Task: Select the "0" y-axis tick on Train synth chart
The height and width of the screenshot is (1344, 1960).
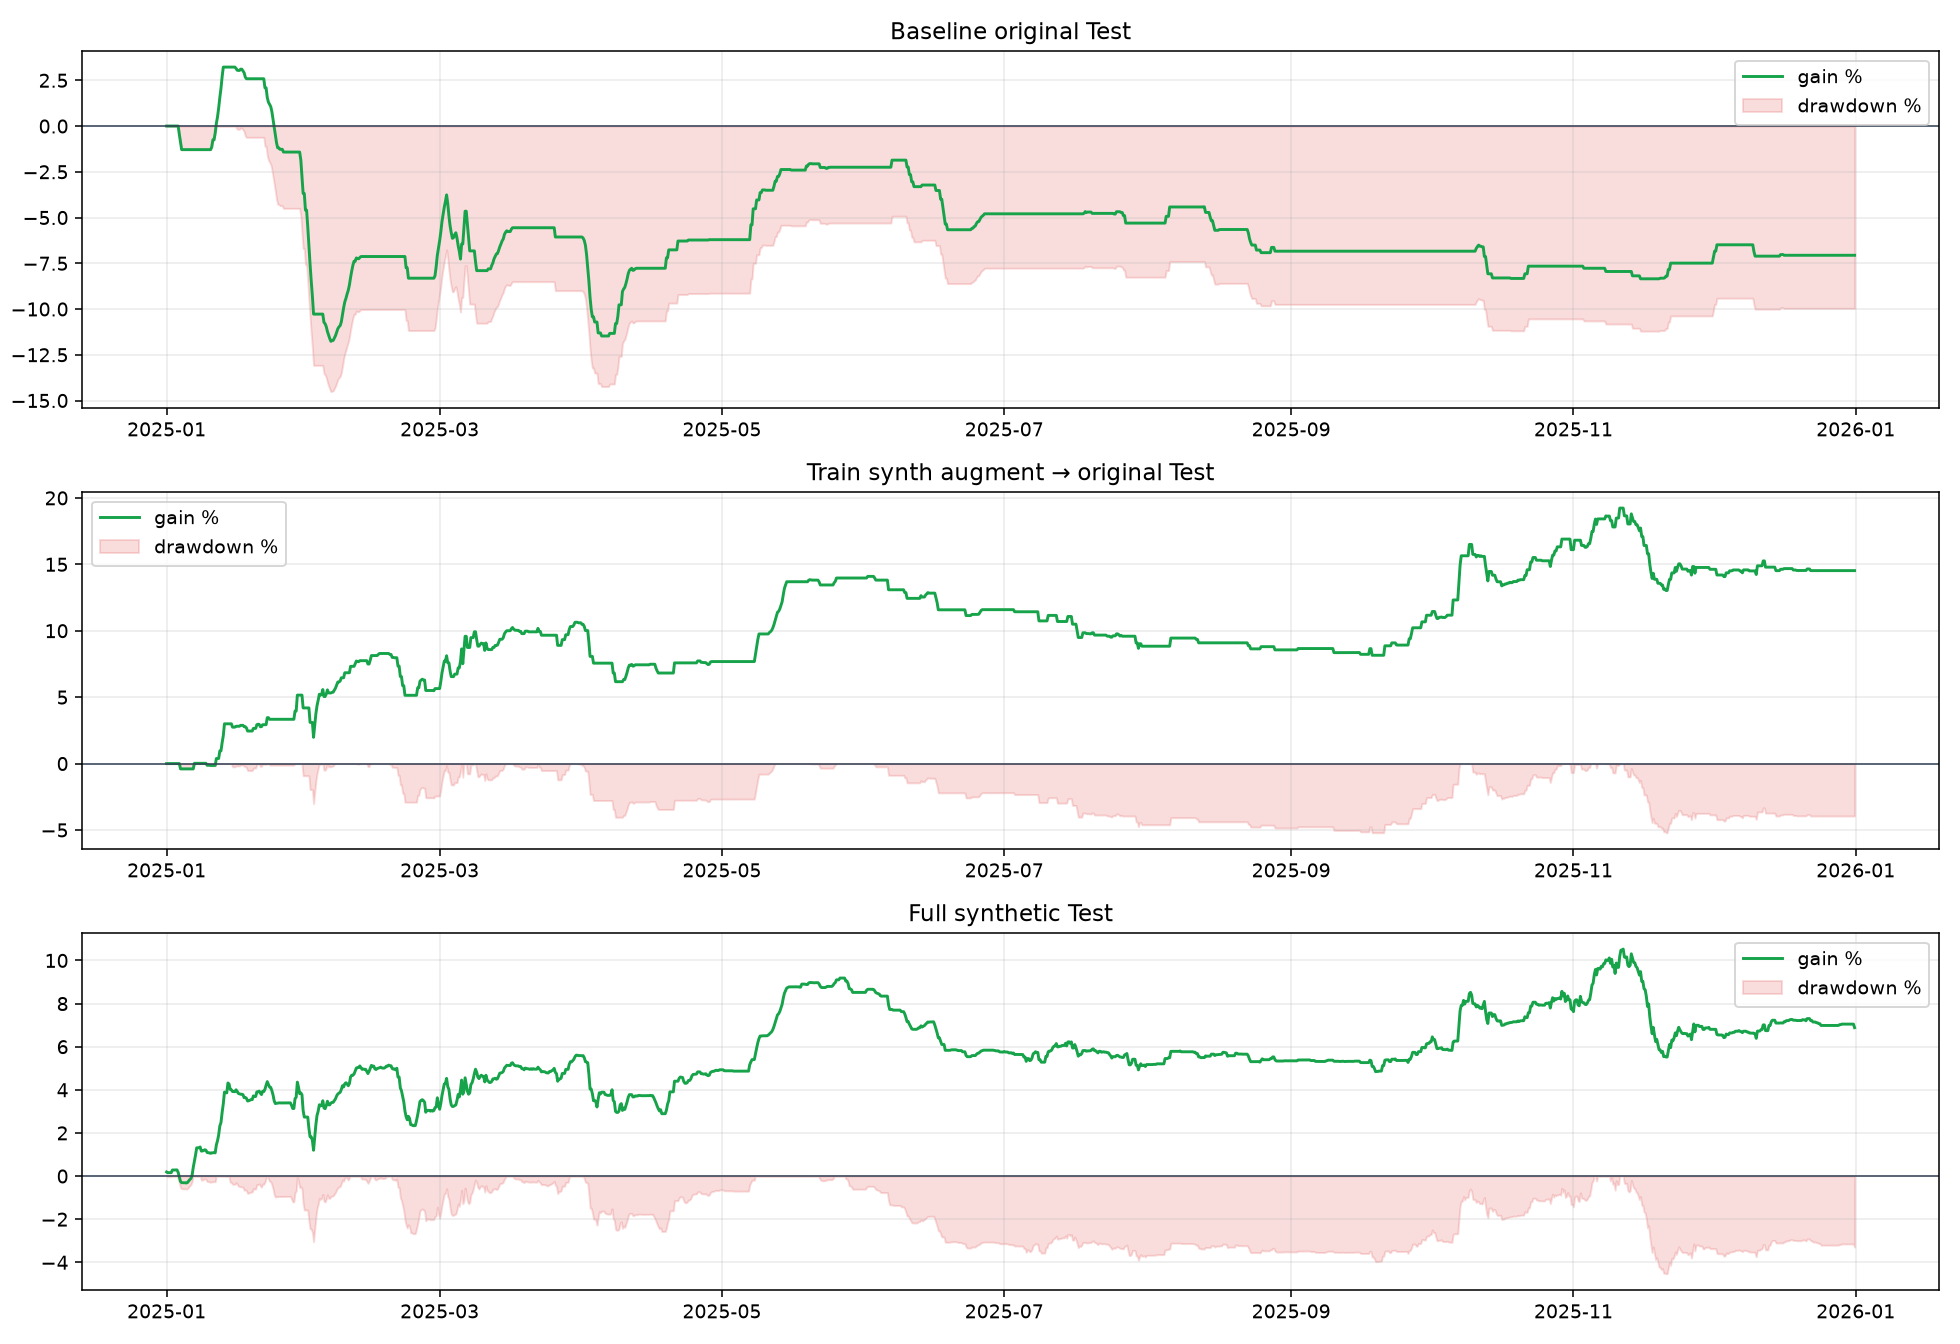Action: point(64,764)
